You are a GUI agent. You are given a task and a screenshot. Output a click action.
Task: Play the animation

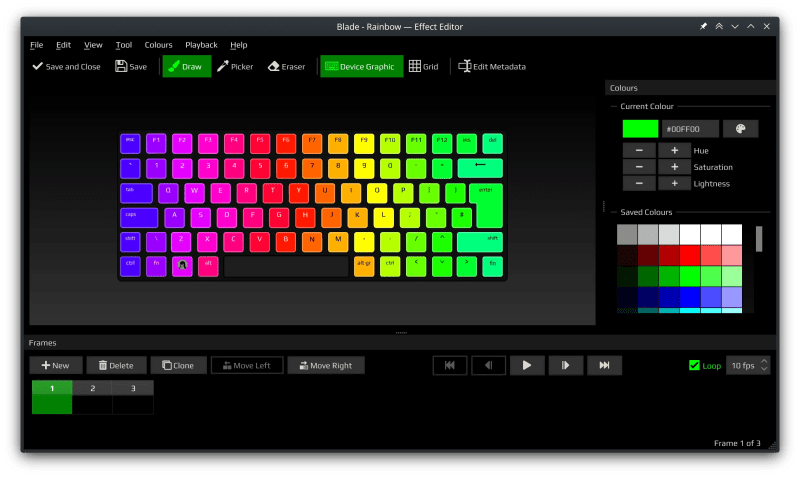pyautogui.click(x=527, y=365)
